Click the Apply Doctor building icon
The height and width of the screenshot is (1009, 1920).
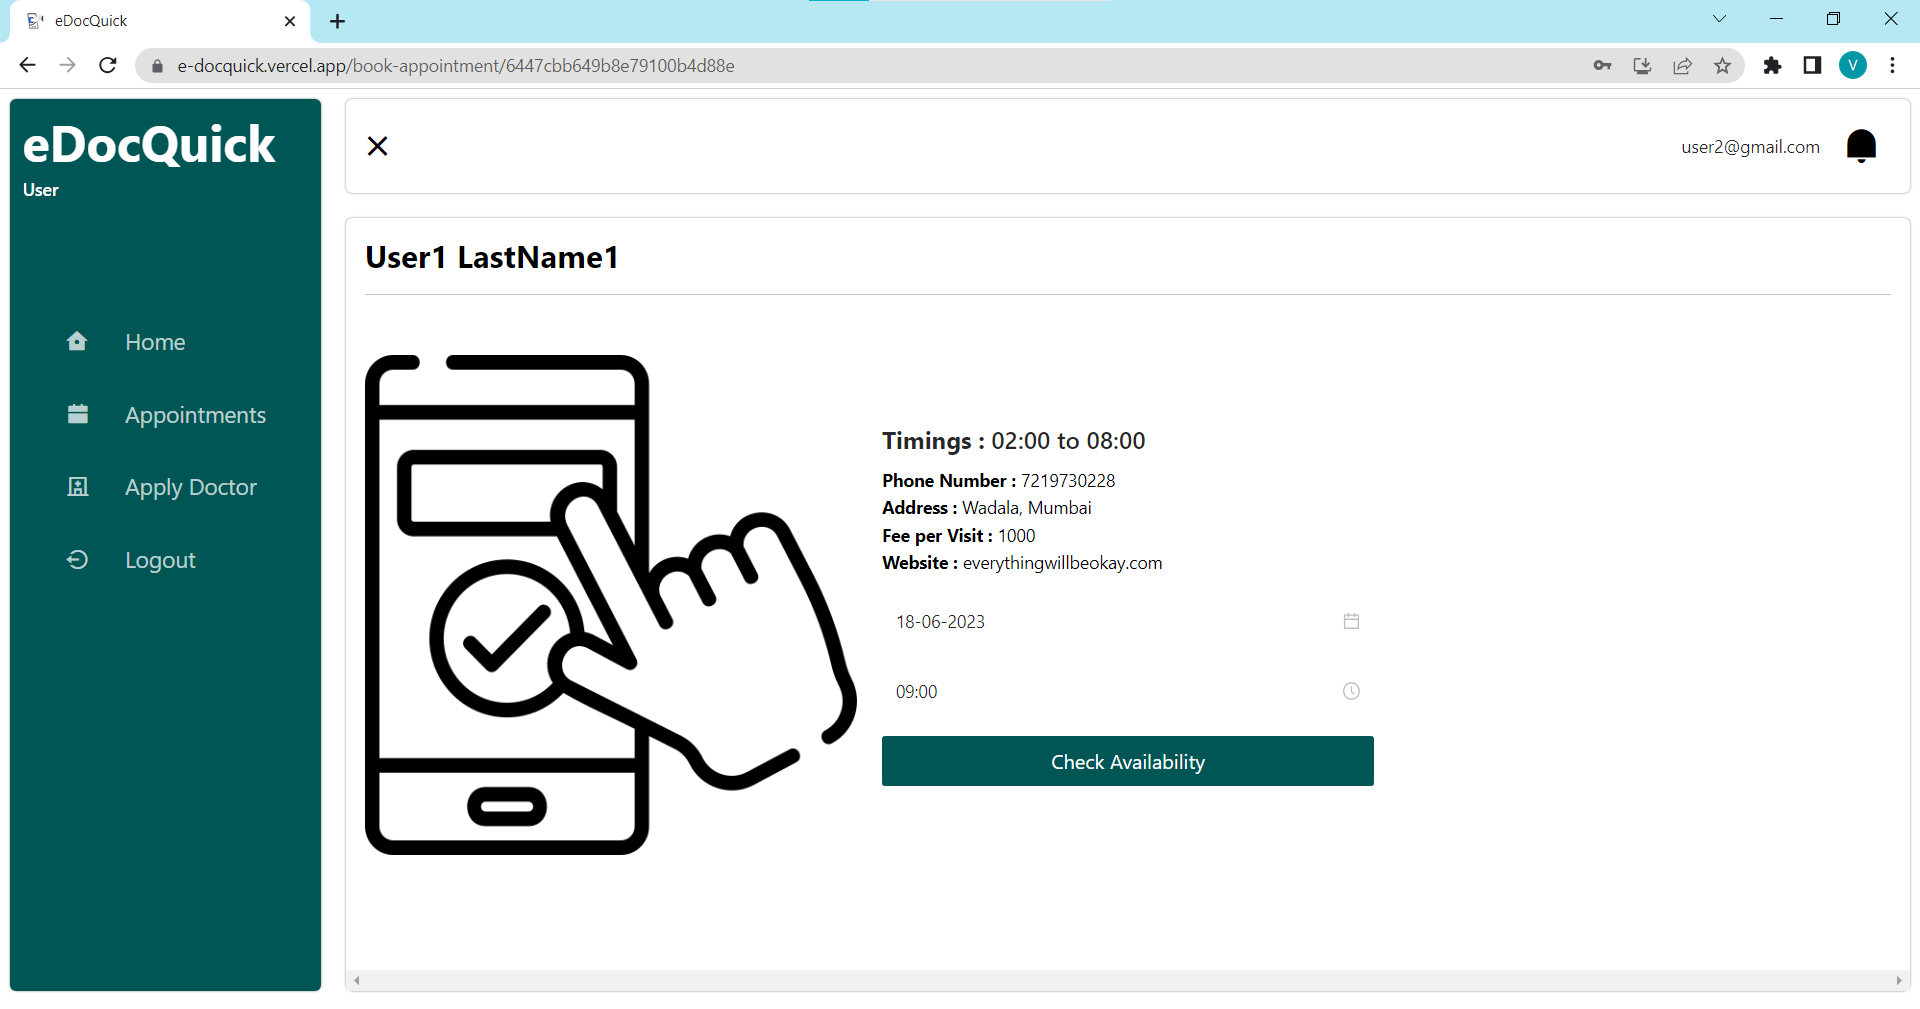click(x=78, y=487)
